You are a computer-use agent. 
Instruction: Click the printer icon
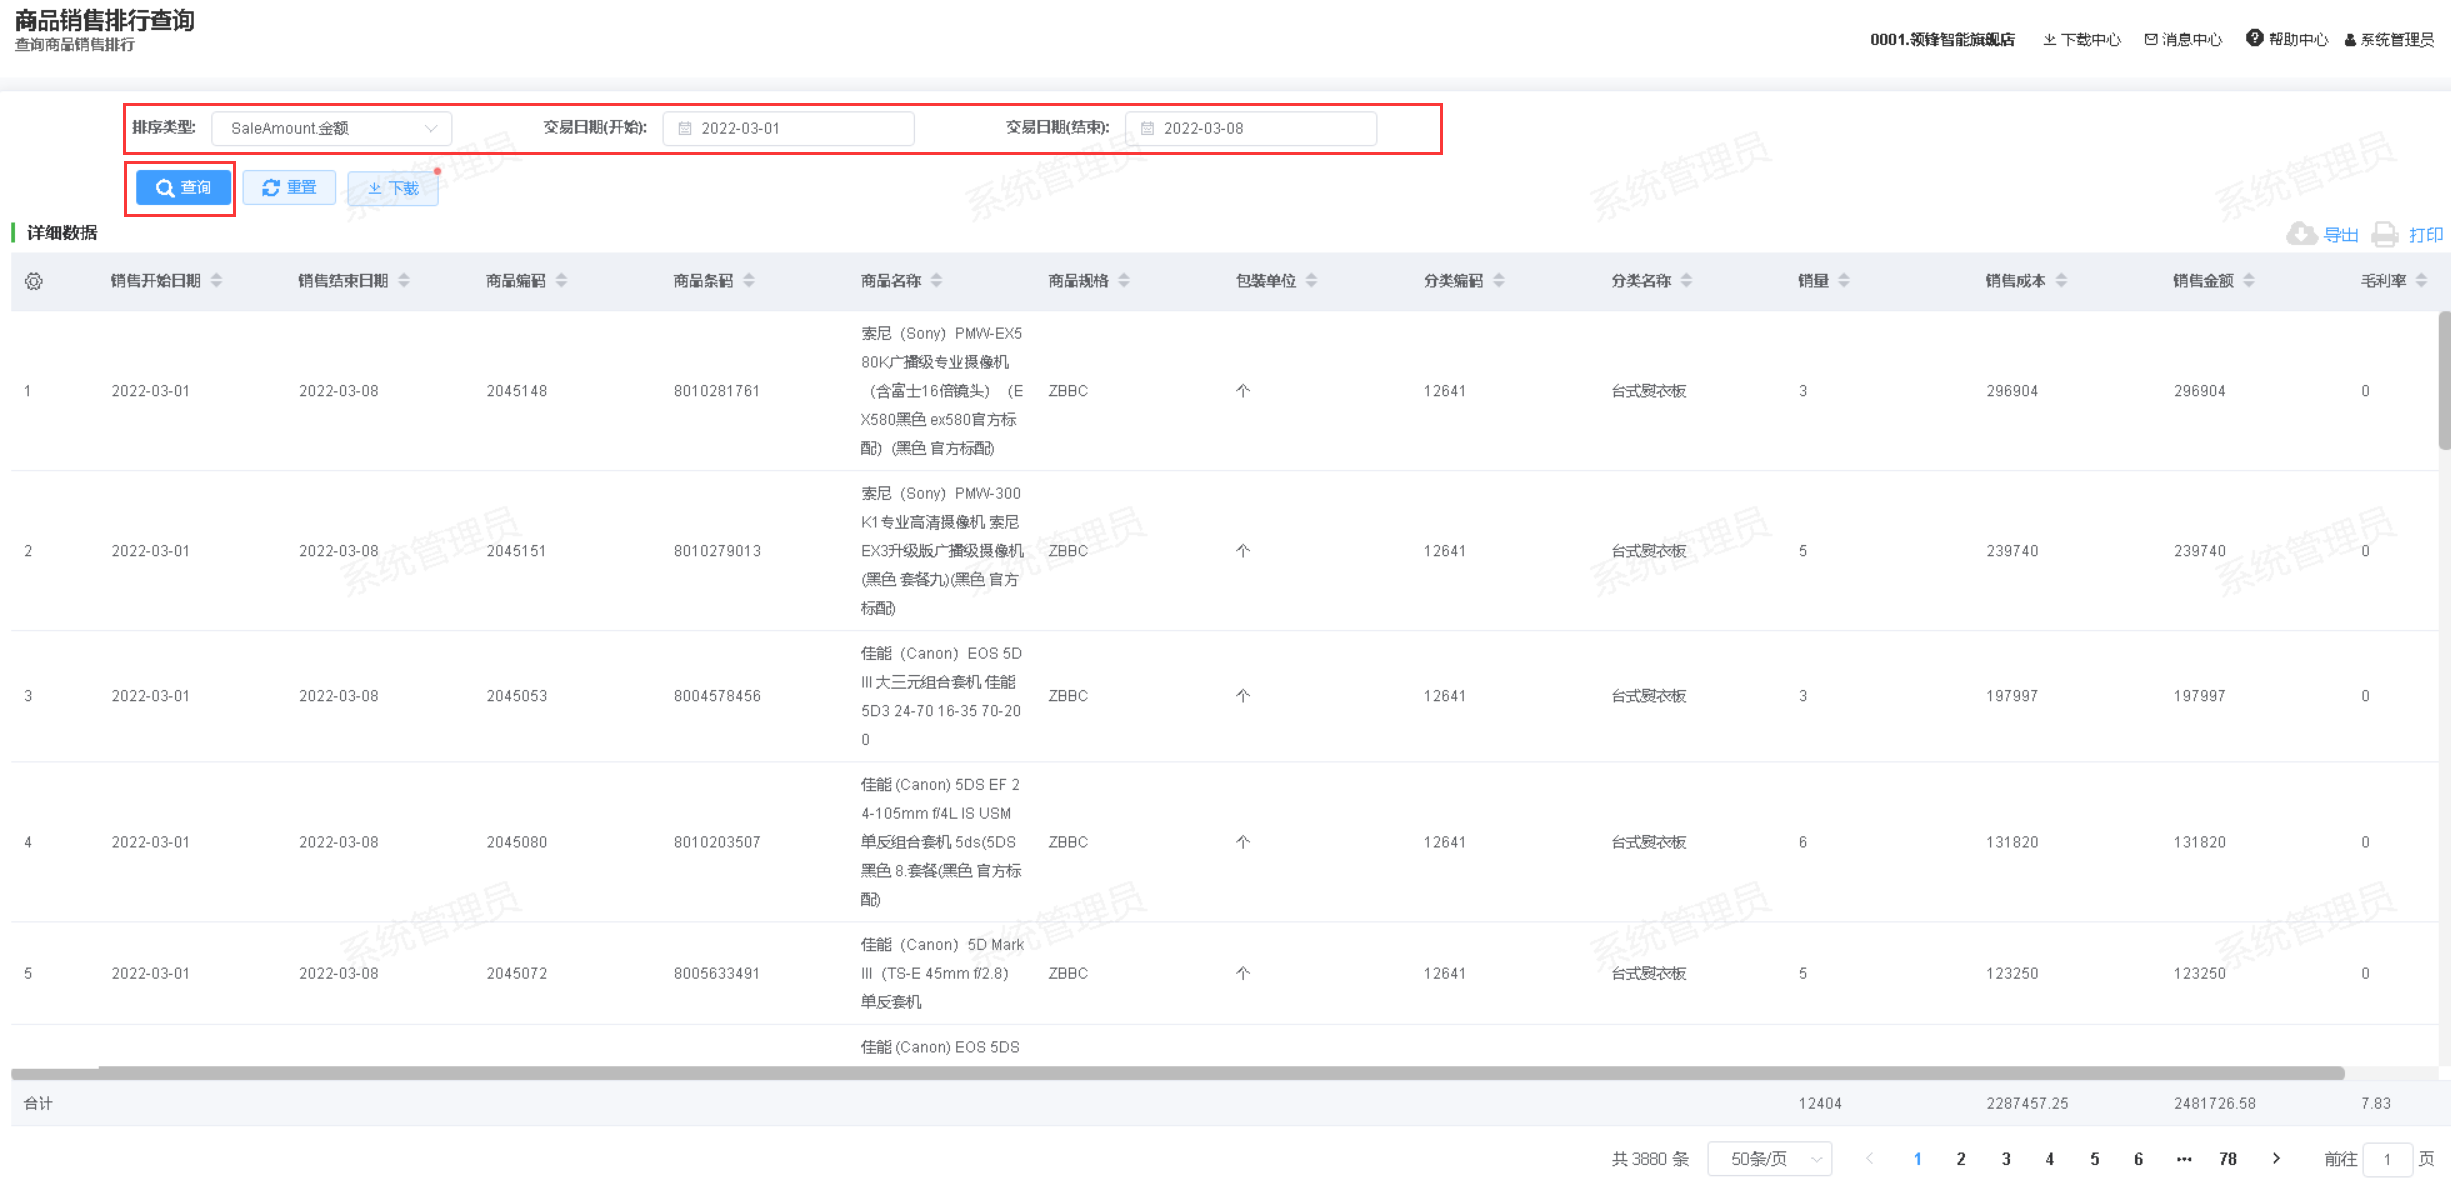(2384, 234)
